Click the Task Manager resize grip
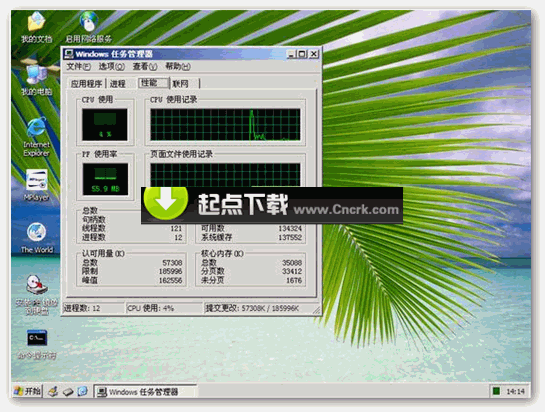Viewport: 545px width, 412px height. [316, 310]
